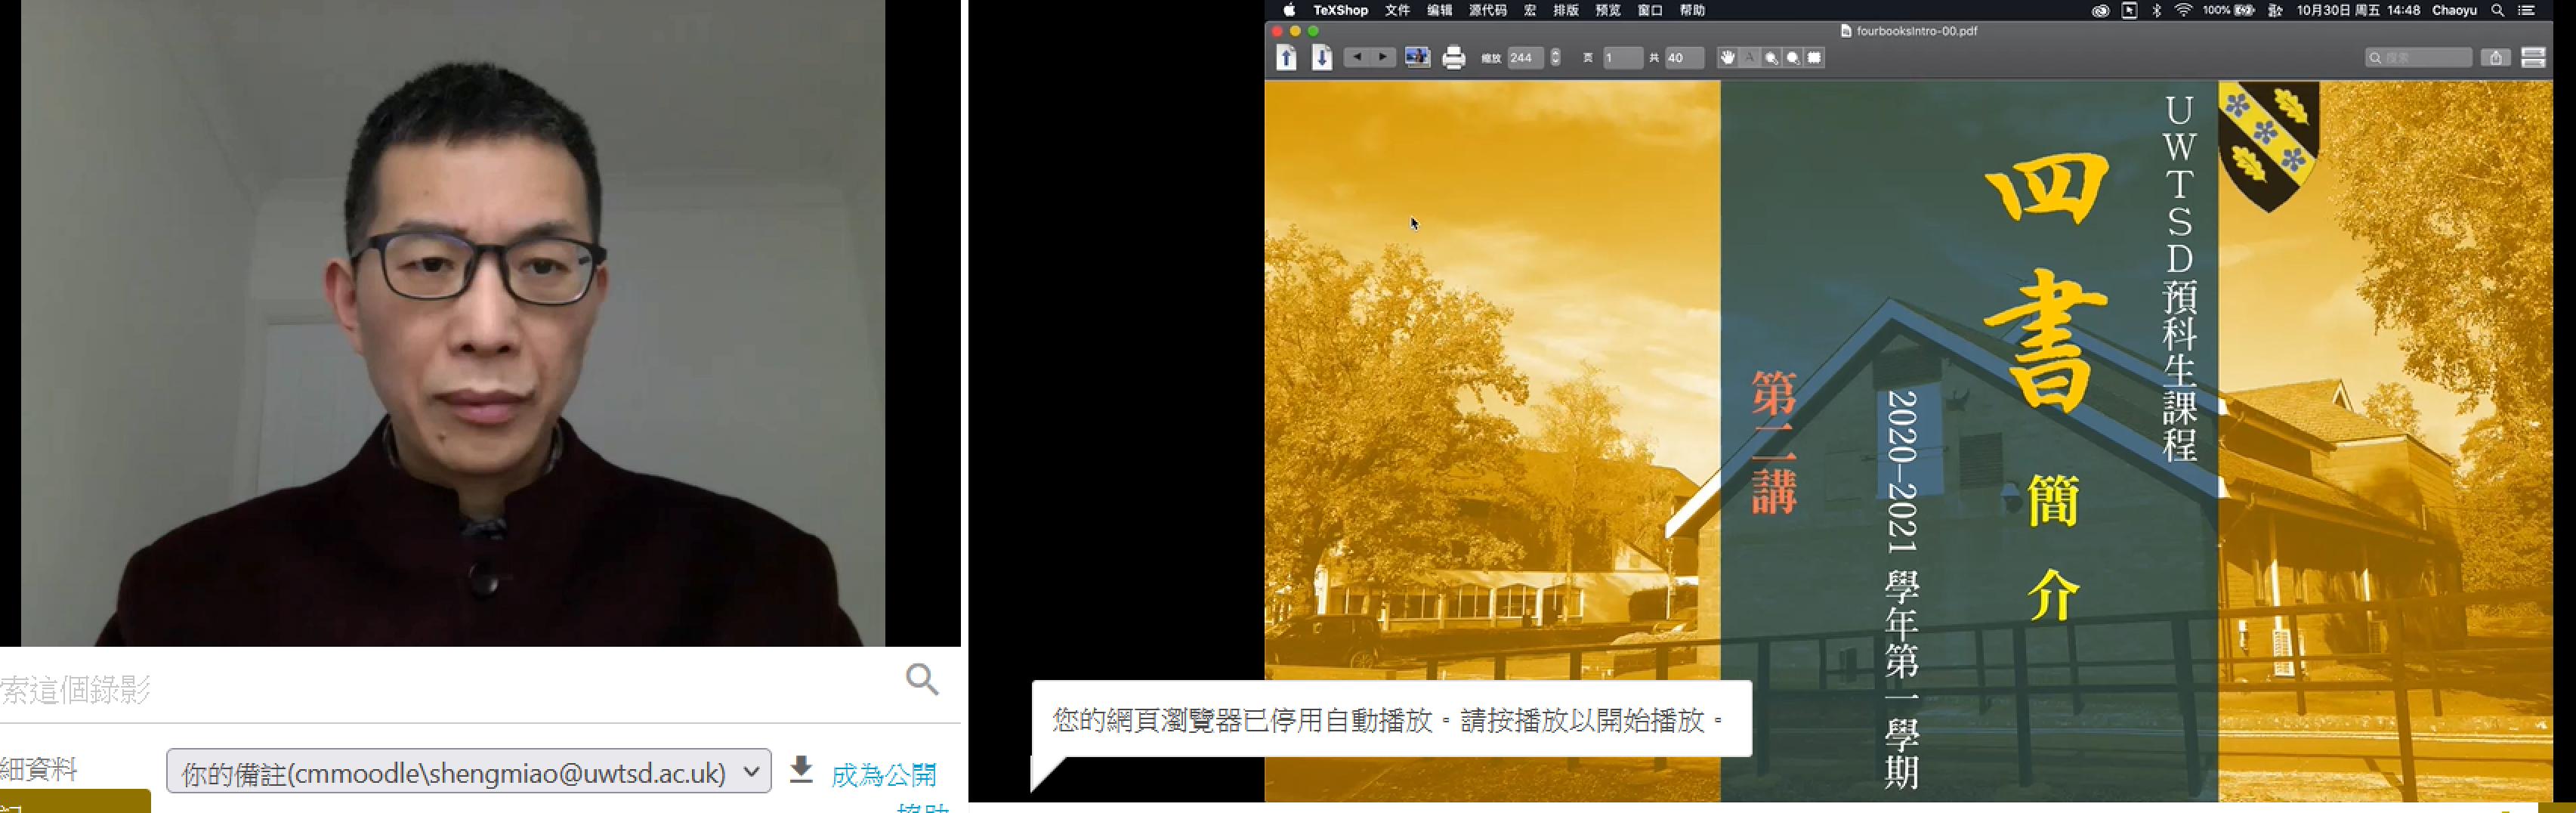Open the 宏 menu

(x=1529, y=10)
